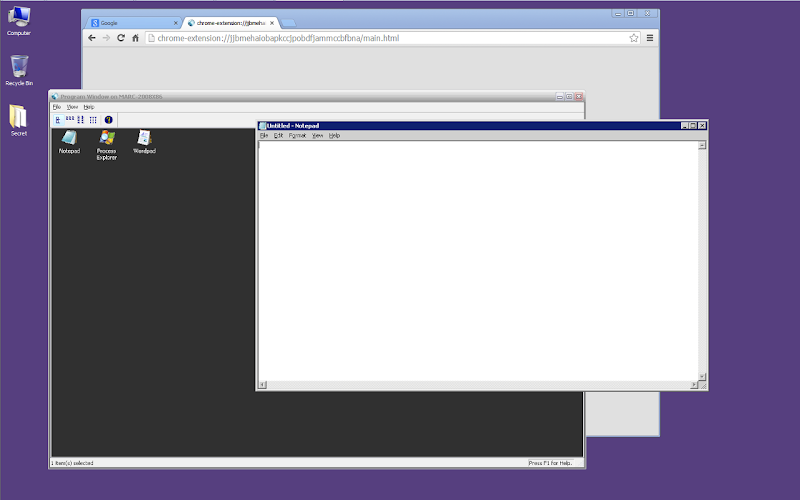Open Notepad's Edit menu

[278, 136]
